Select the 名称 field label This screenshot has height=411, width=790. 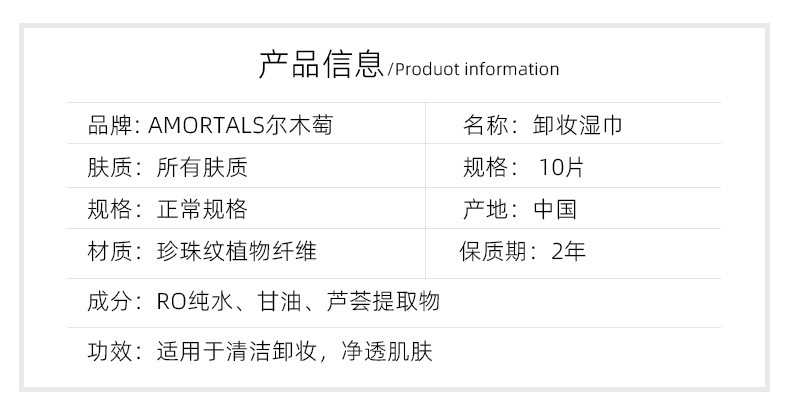(x=484, y=126)
